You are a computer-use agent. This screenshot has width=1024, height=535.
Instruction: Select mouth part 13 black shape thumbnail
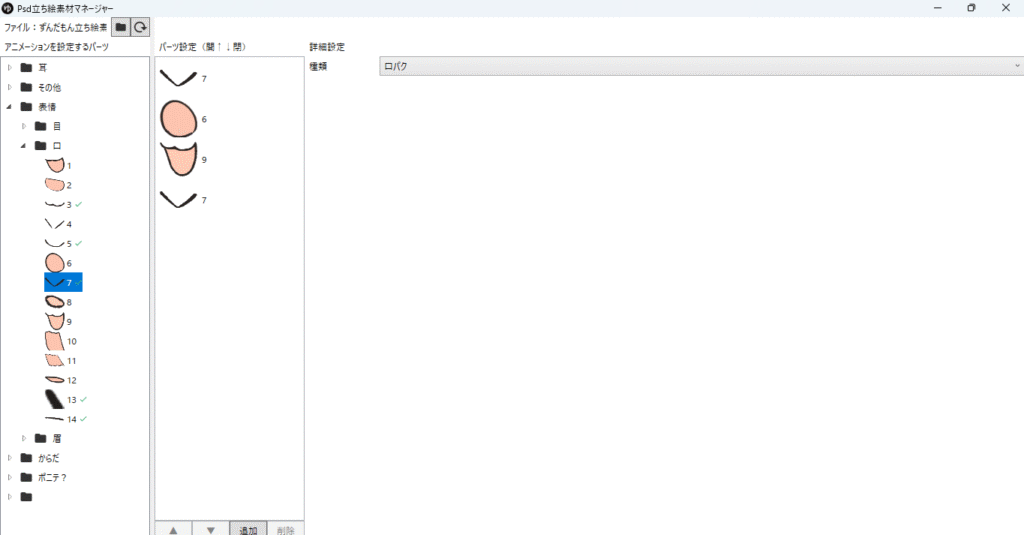click(x=54, y=399)
